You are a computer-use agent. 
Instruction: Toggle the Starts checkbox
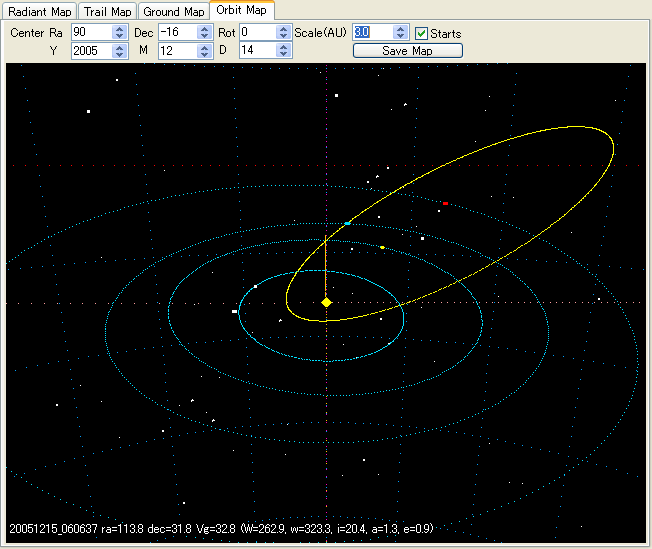pyautogui.click(x=422, y=33)
